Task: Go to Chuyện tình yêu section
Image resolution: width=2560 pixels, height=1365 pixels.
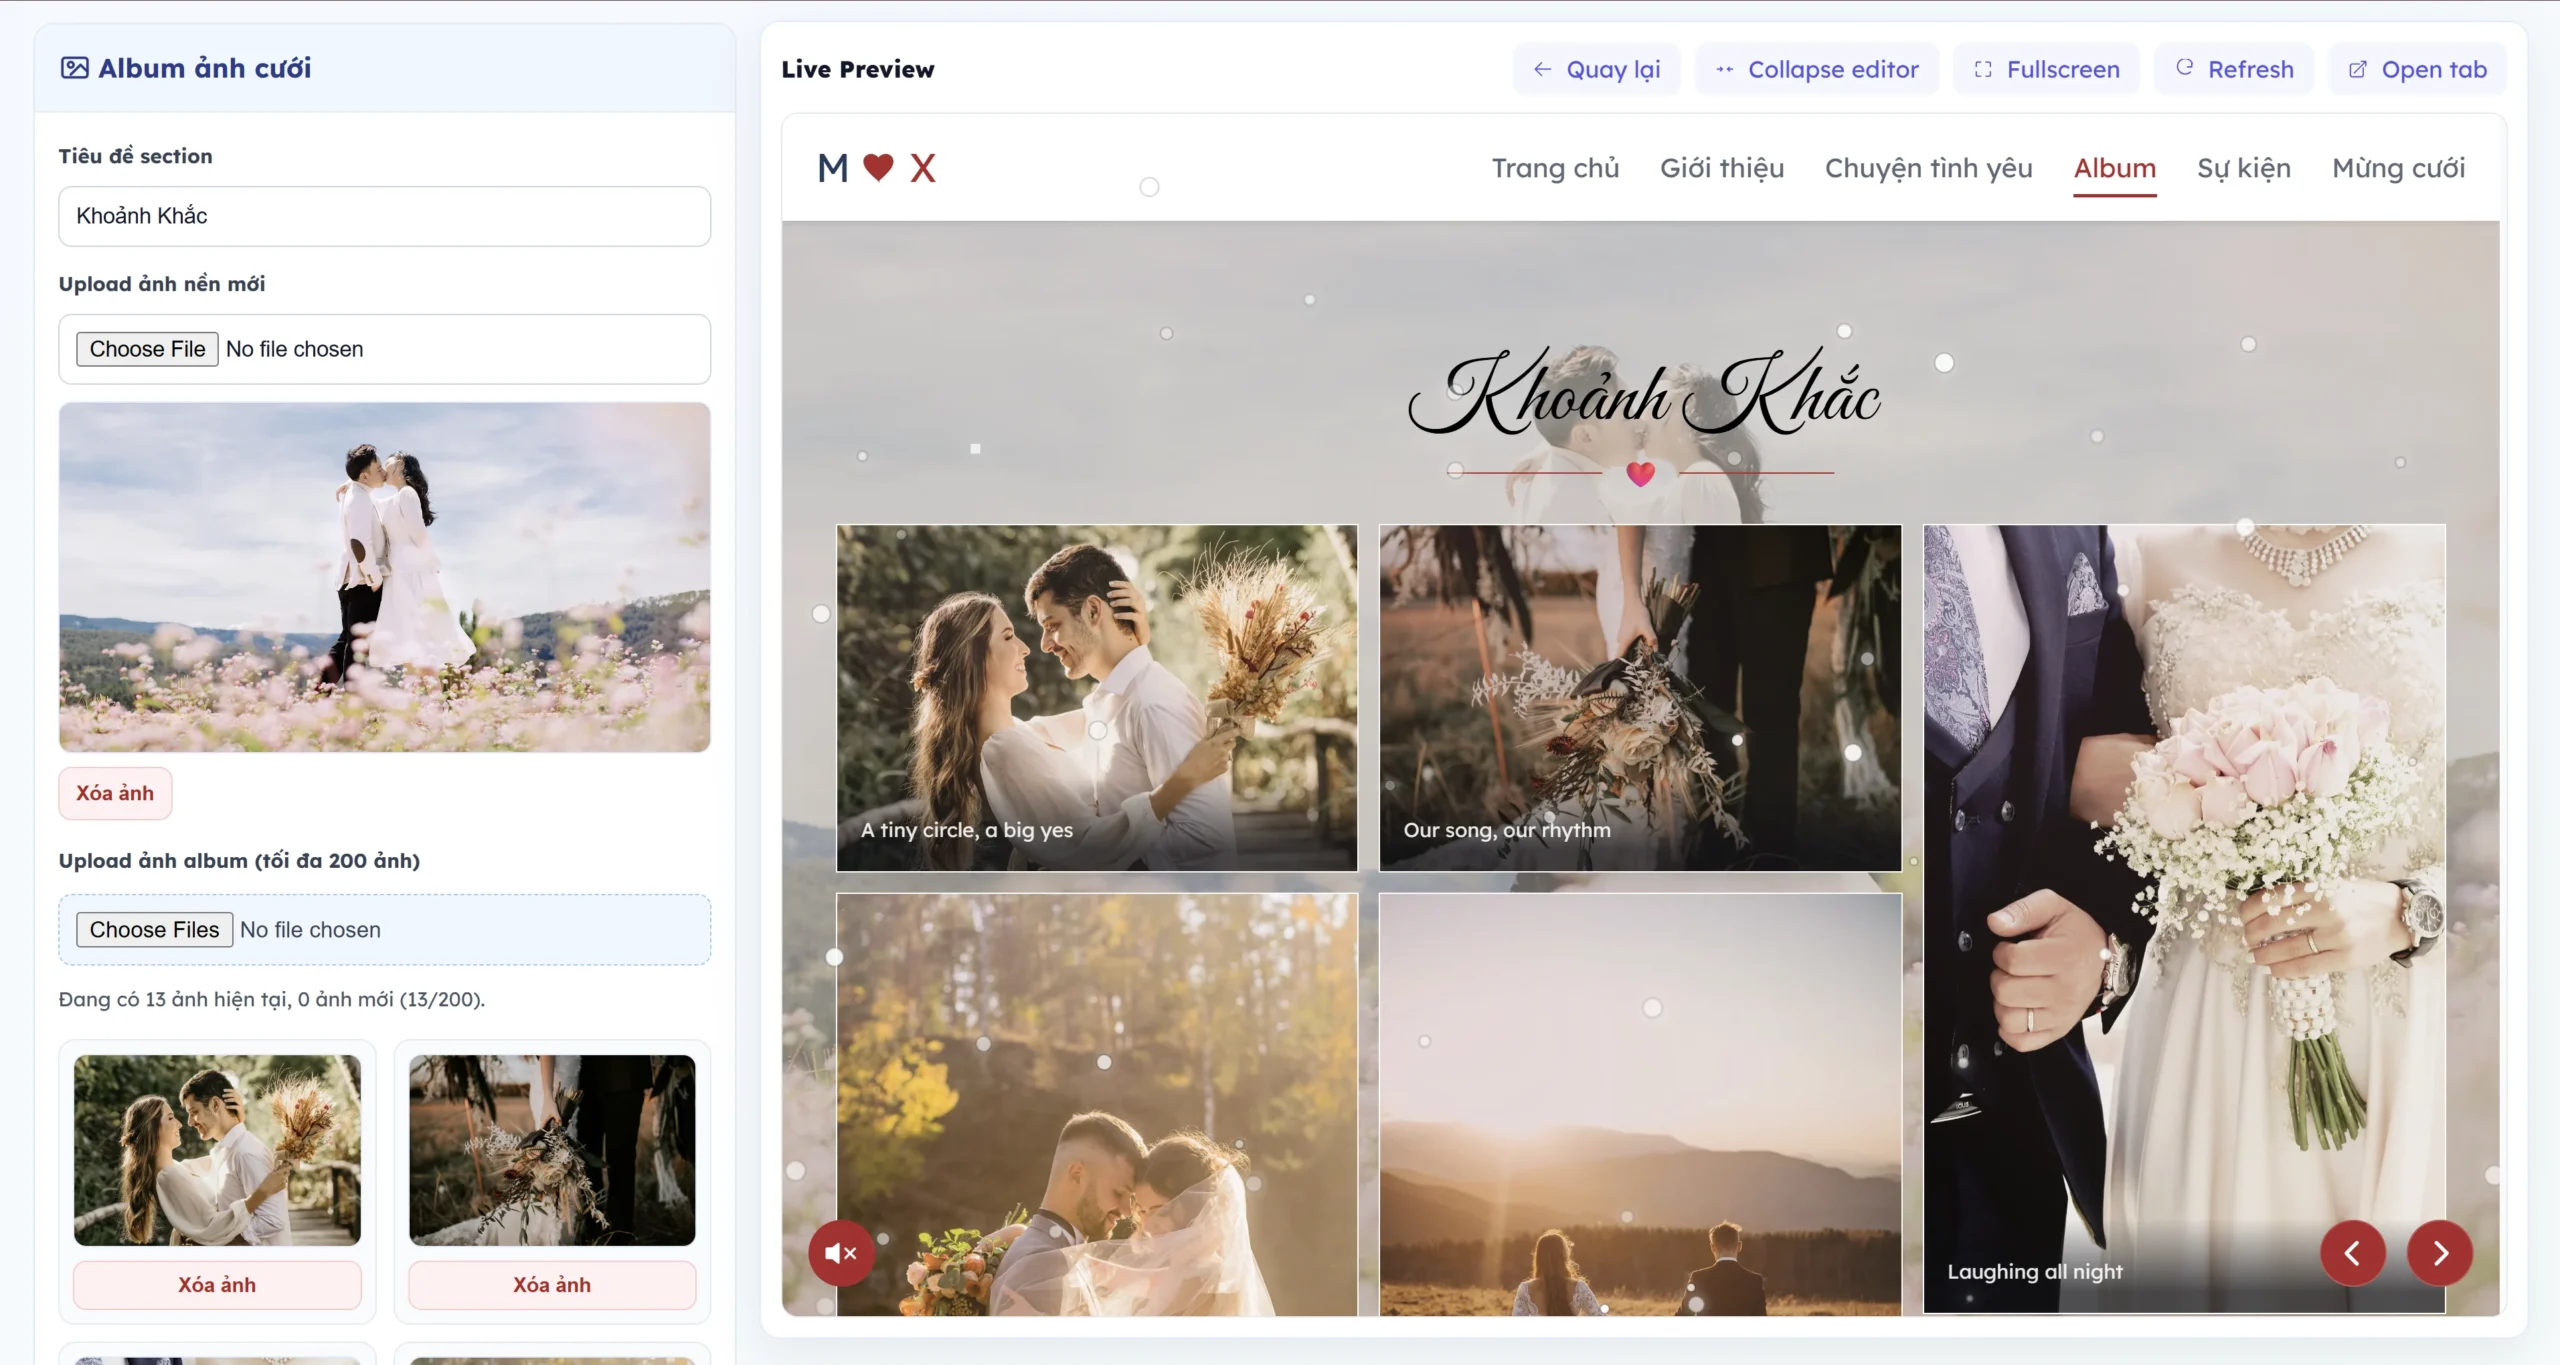Action: [1928, 168]
